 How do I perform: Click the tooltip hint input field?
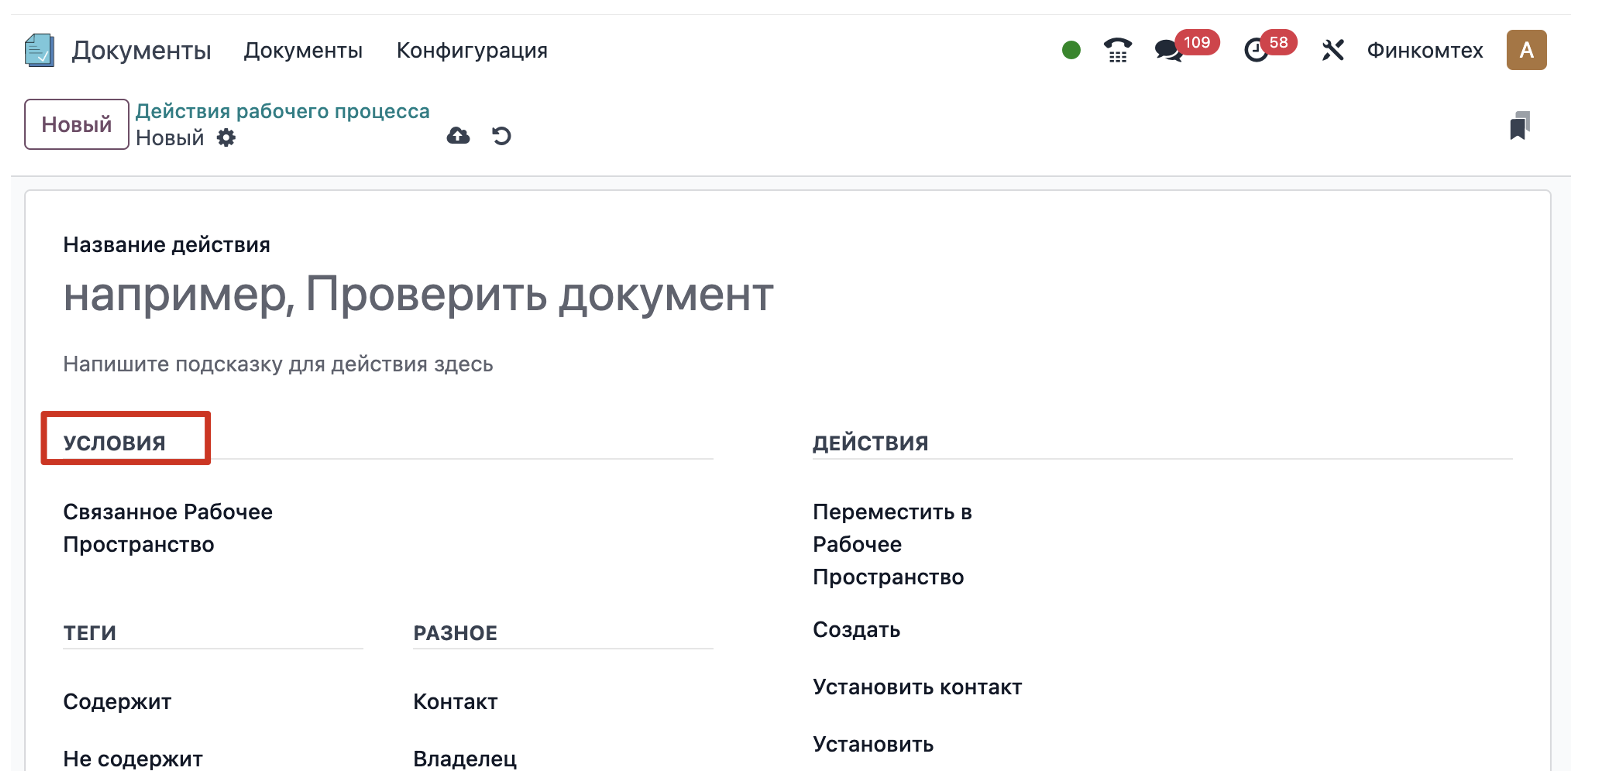pos(278,364)
